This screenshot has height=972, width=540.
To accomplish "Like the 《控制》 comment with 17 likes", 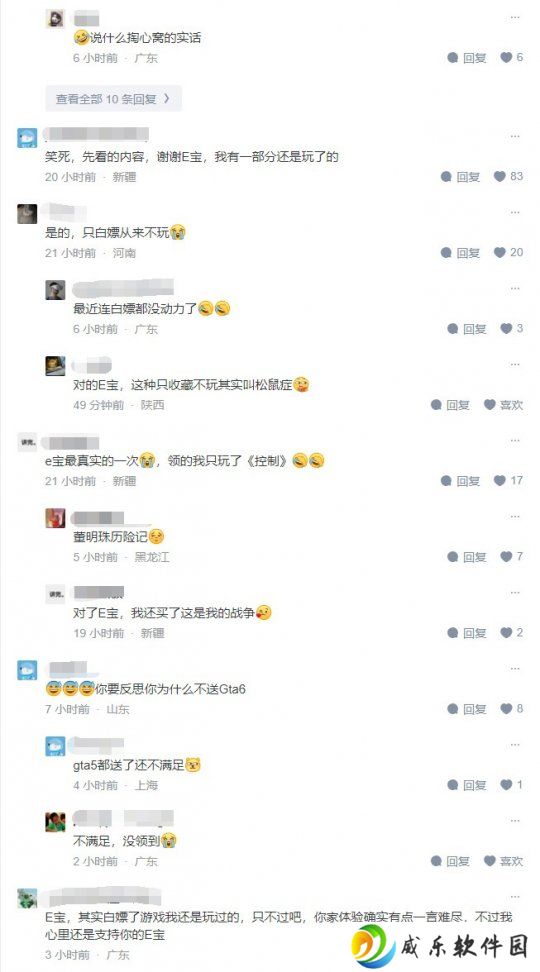I will 508,480.
